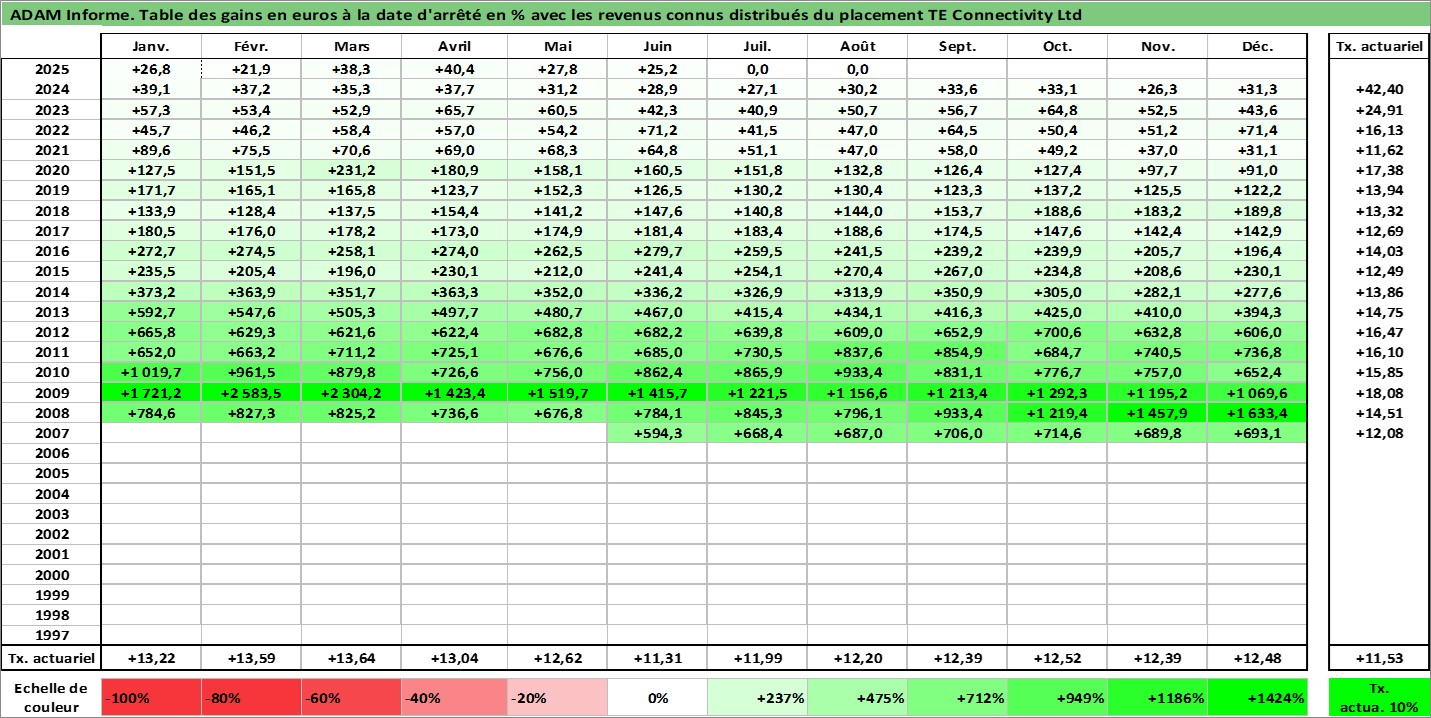Screen dimensions: 1431x718
Task: Select the Mai column header
Action: pyautogui.click(x=557, y=47)
